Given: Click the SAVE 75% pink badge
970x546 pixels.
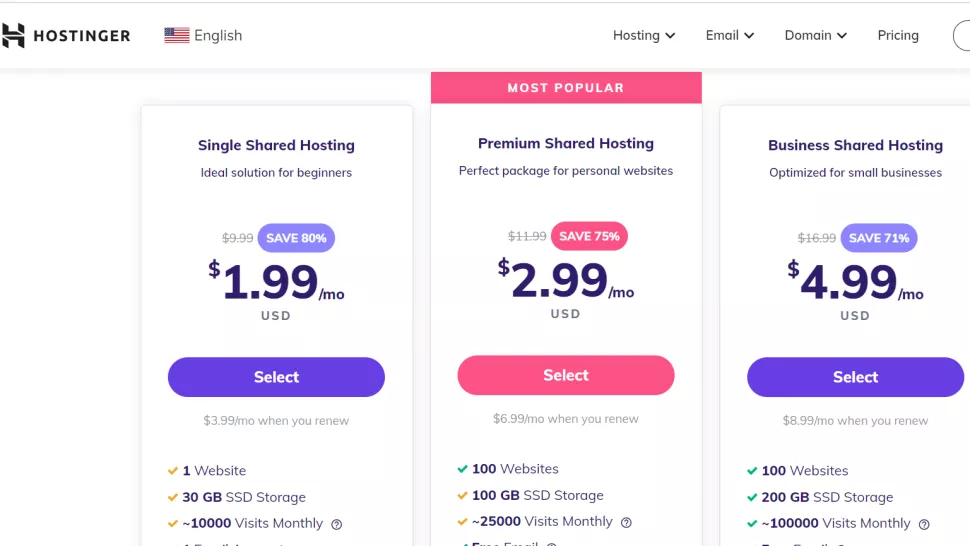Looking at the screenshot, I should [589, 236].
